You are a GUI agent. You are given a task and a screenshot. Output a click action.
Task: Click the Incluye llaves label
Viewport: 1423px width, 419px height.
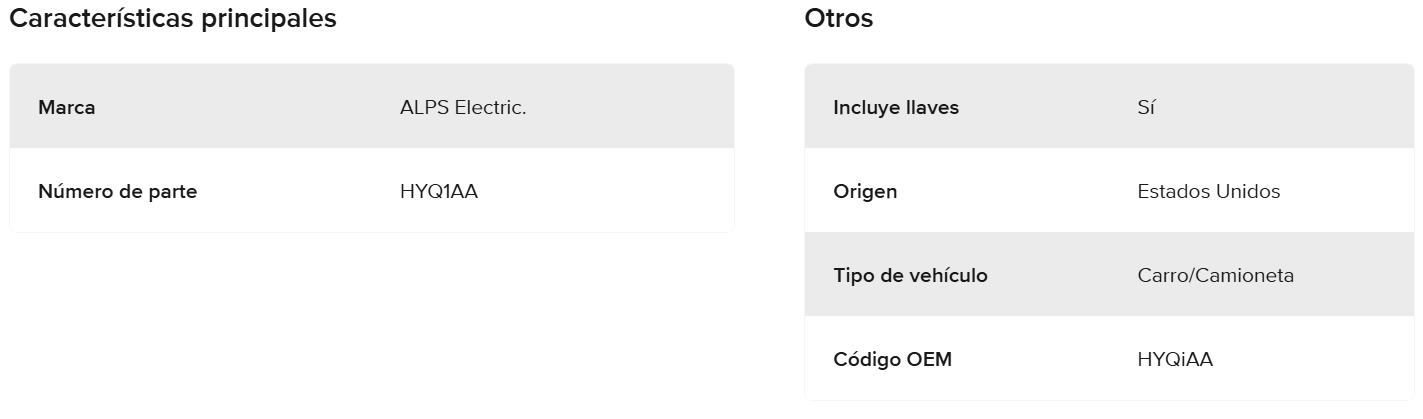click(895, 107)
